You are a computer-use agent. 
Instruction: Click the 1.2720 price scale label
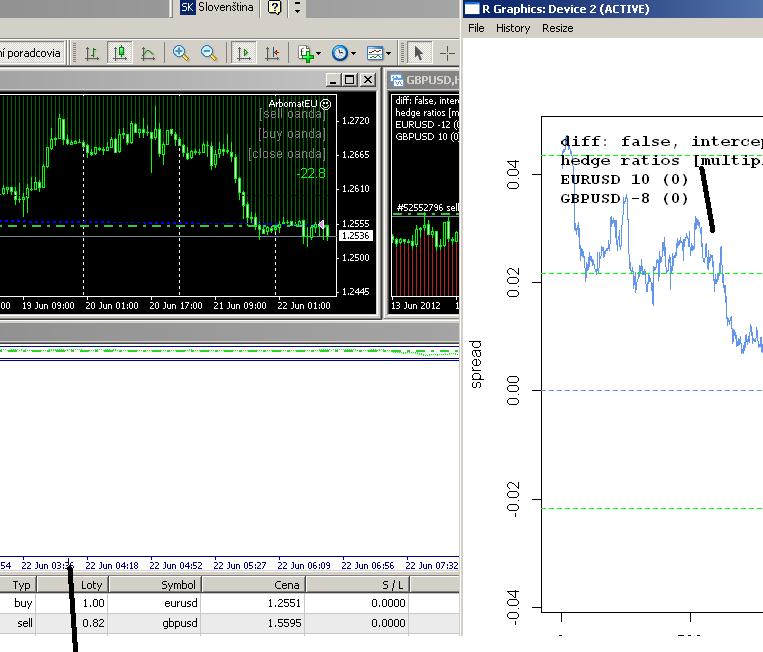[356, 121]
